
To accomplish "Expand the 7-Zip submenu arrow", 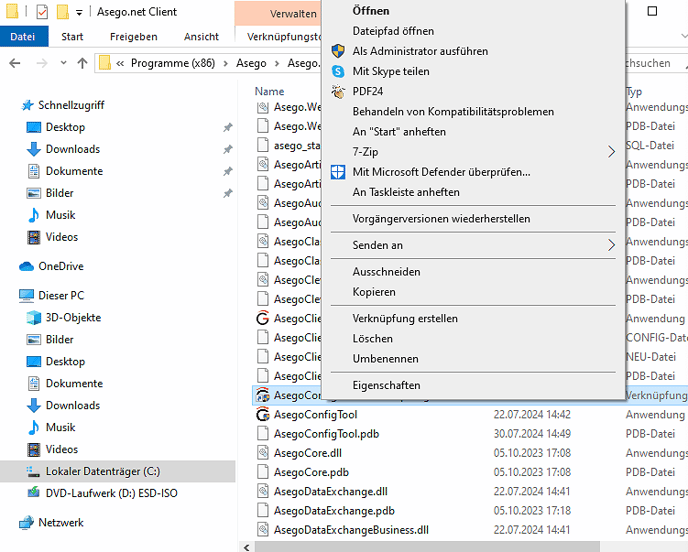I will 612,152.
